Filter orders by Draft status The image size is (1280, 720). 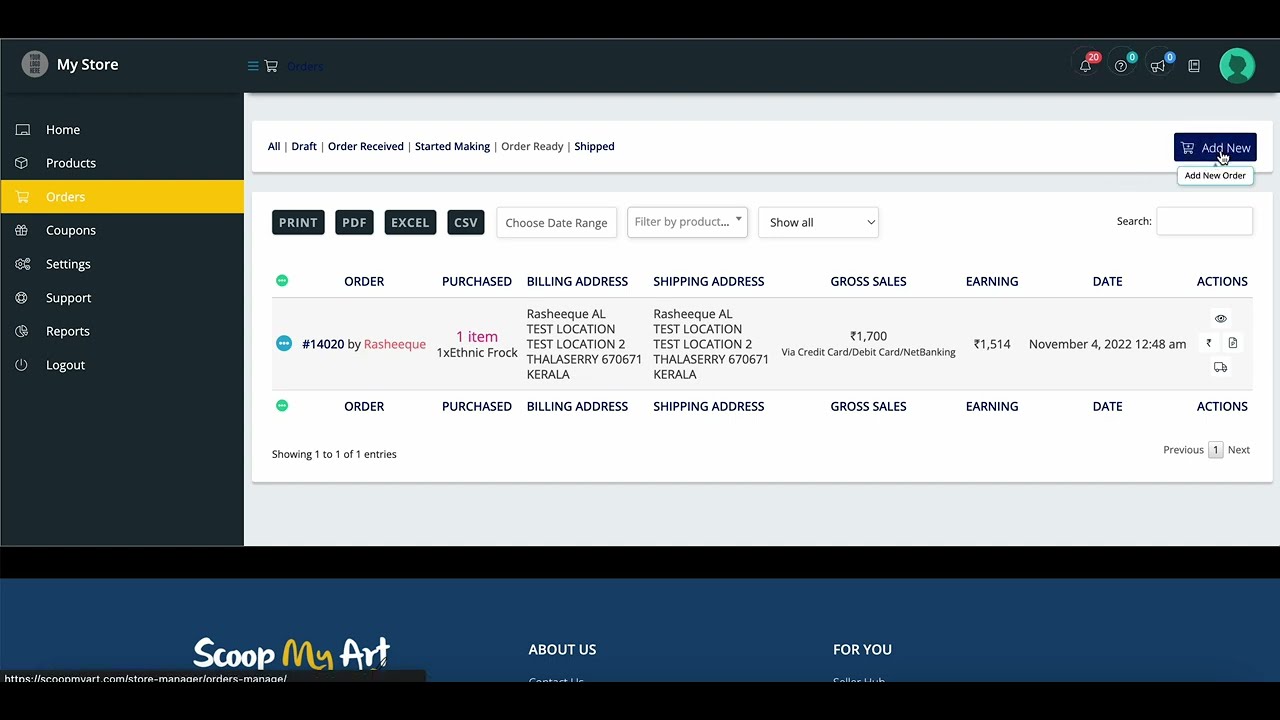(x=304, y=146)
